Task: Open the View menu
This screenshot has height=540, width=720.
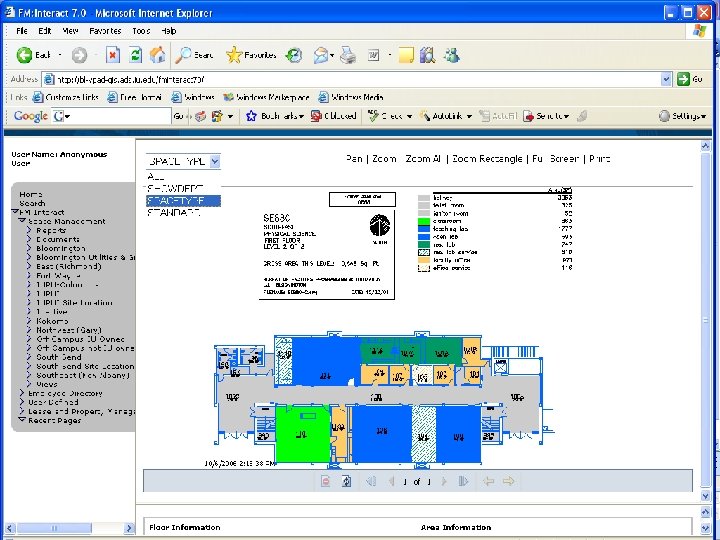Action: 70,31
